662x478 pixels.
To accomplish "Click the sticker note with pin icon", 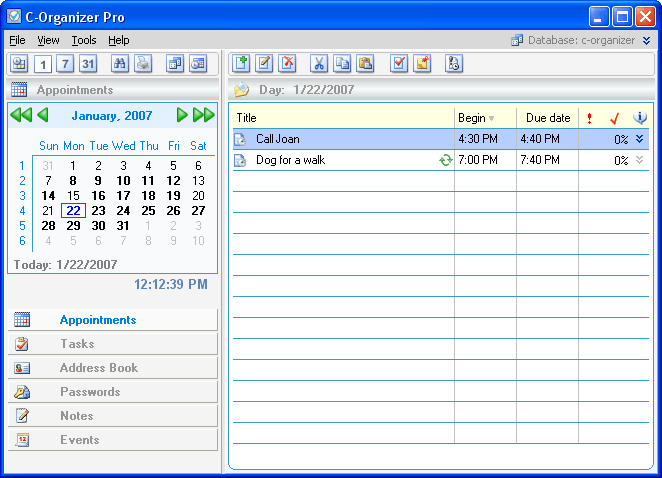I will pyautogui.click(x=422, y=64).
